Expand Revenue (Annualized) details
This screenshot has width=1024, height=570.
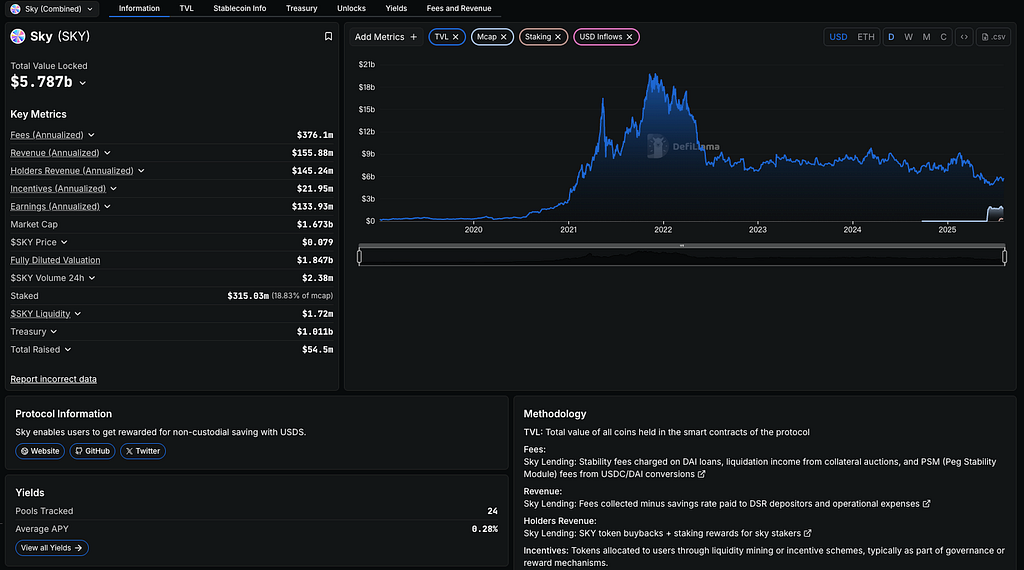[107, 153]
